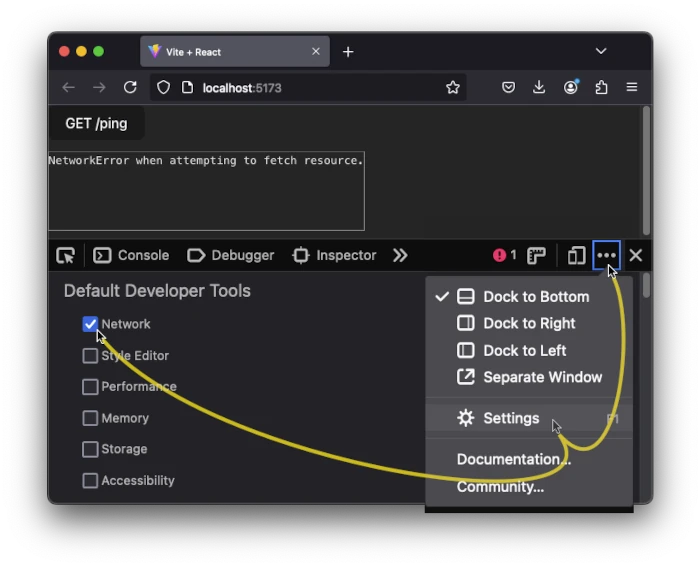Uncheck the Network tool checkbox

(90, 324)
